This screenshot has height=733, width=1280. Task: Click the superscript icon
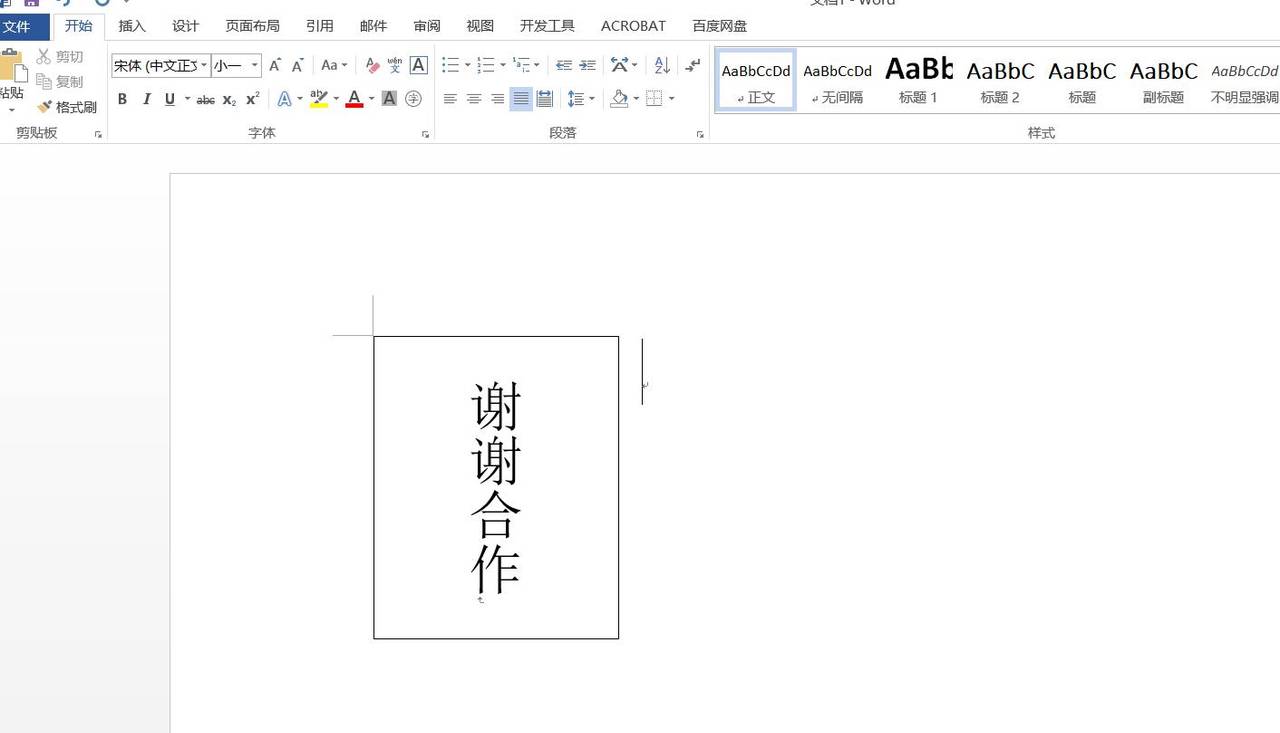(250, 98)
